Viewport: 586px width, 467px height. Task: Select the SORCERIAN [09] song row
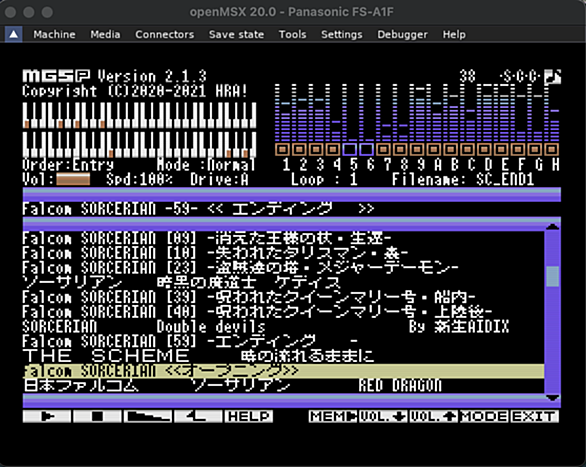(x=283, y=238)
